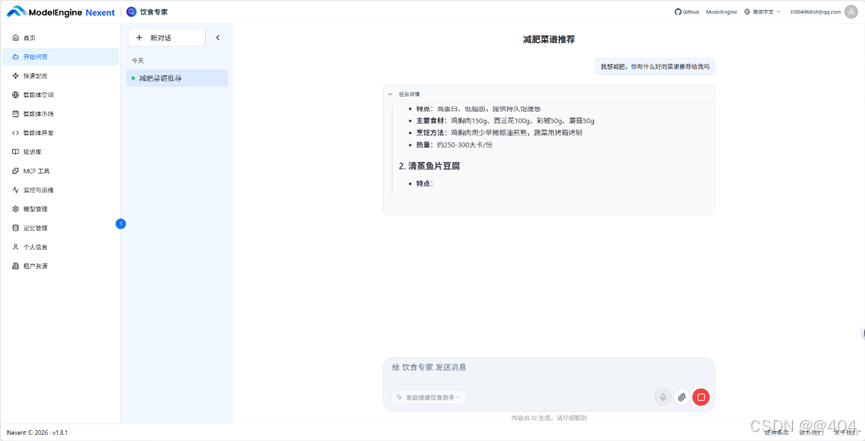Open 智能体空间 in the sidebar
This screenshot has width=865, height=441.
pos(60,95)
